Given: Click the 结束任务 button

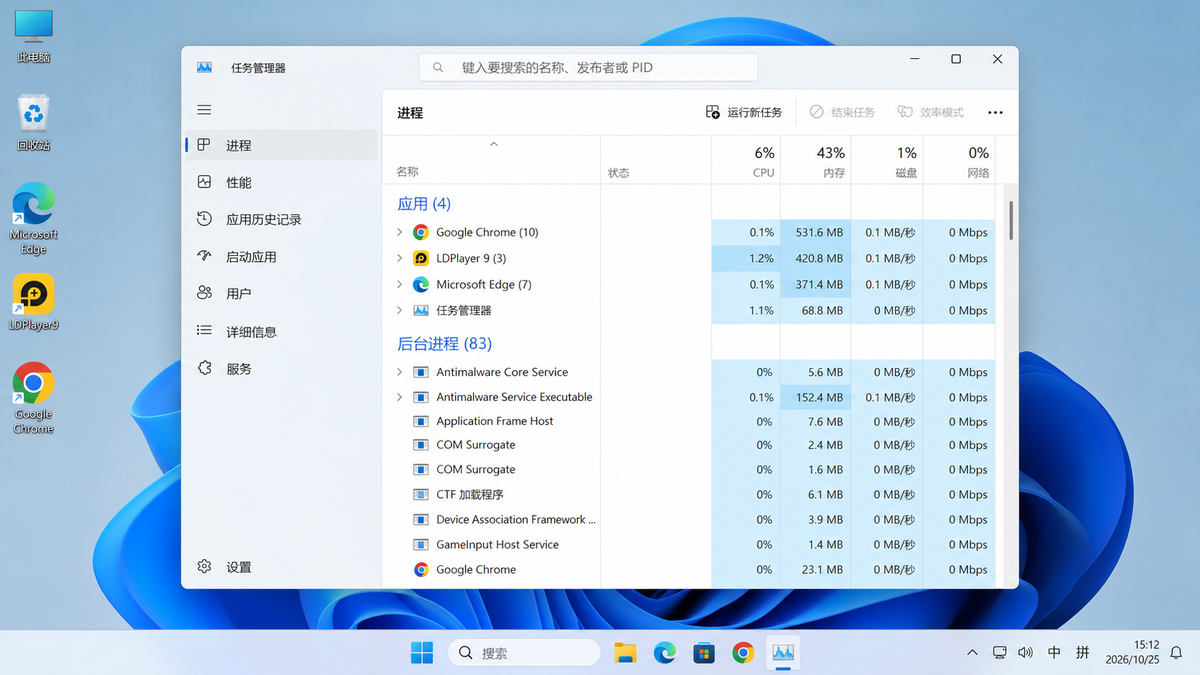Looking at the screenshot, I should coord(843,113).
